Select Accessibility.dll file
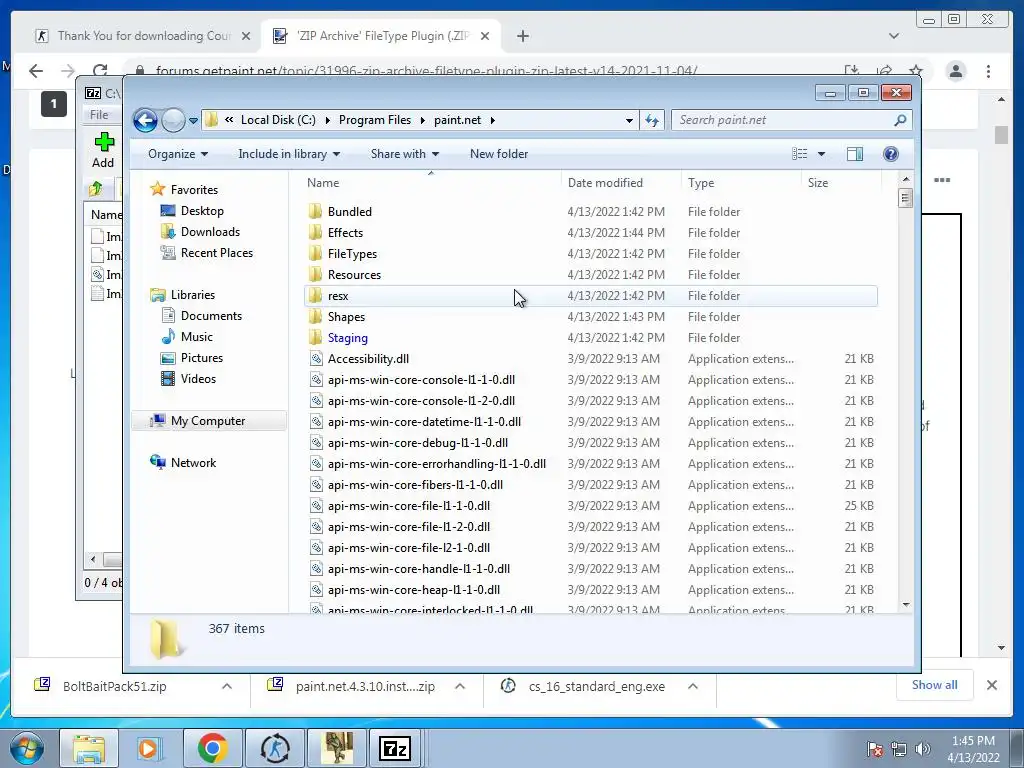The height and width of the screenshot is (768, 1024). [x=590, y=359]
